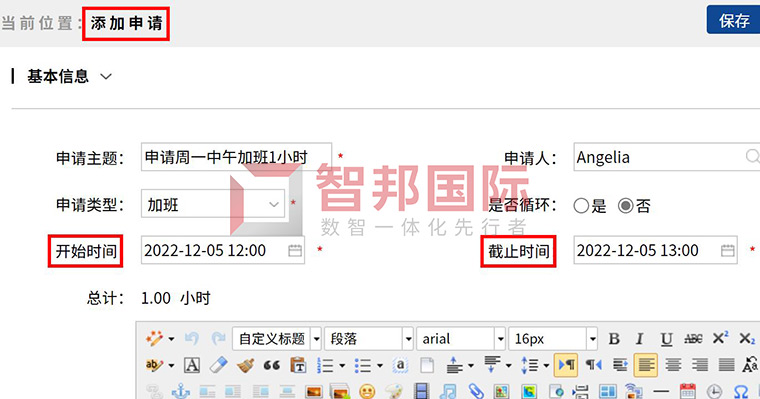Viewport: 760px width, 399px height.
Task: Redo the edit using the toolbar arrow
Action: pos(218,338)
